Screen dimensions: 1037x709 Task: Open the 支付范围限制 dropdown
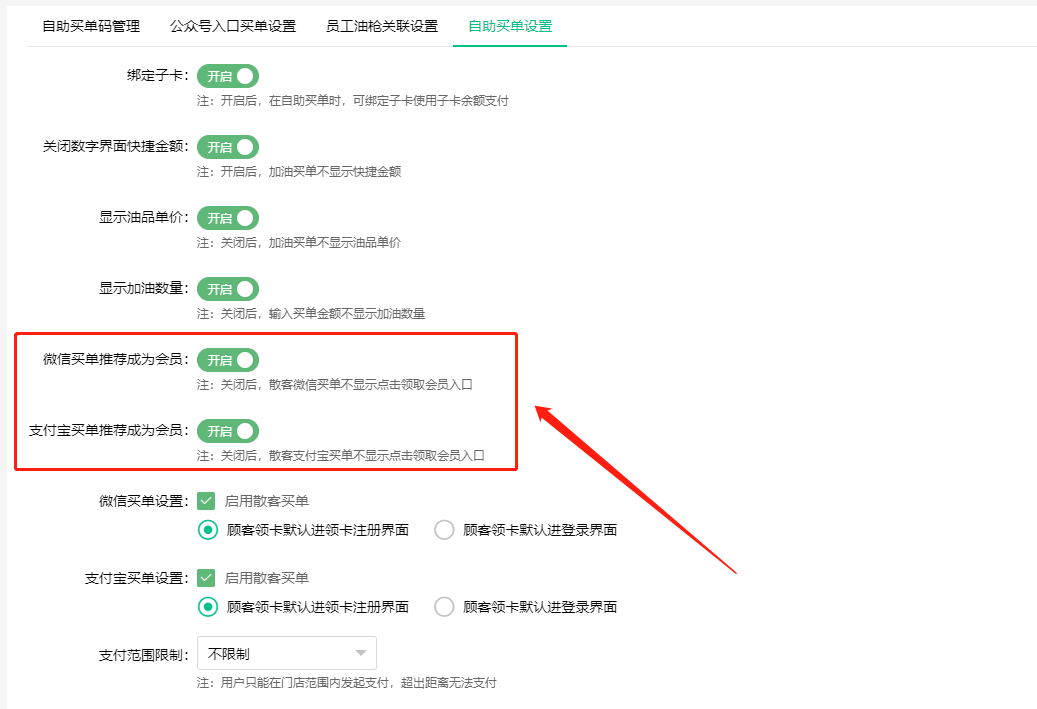click(x=286, y=653)
